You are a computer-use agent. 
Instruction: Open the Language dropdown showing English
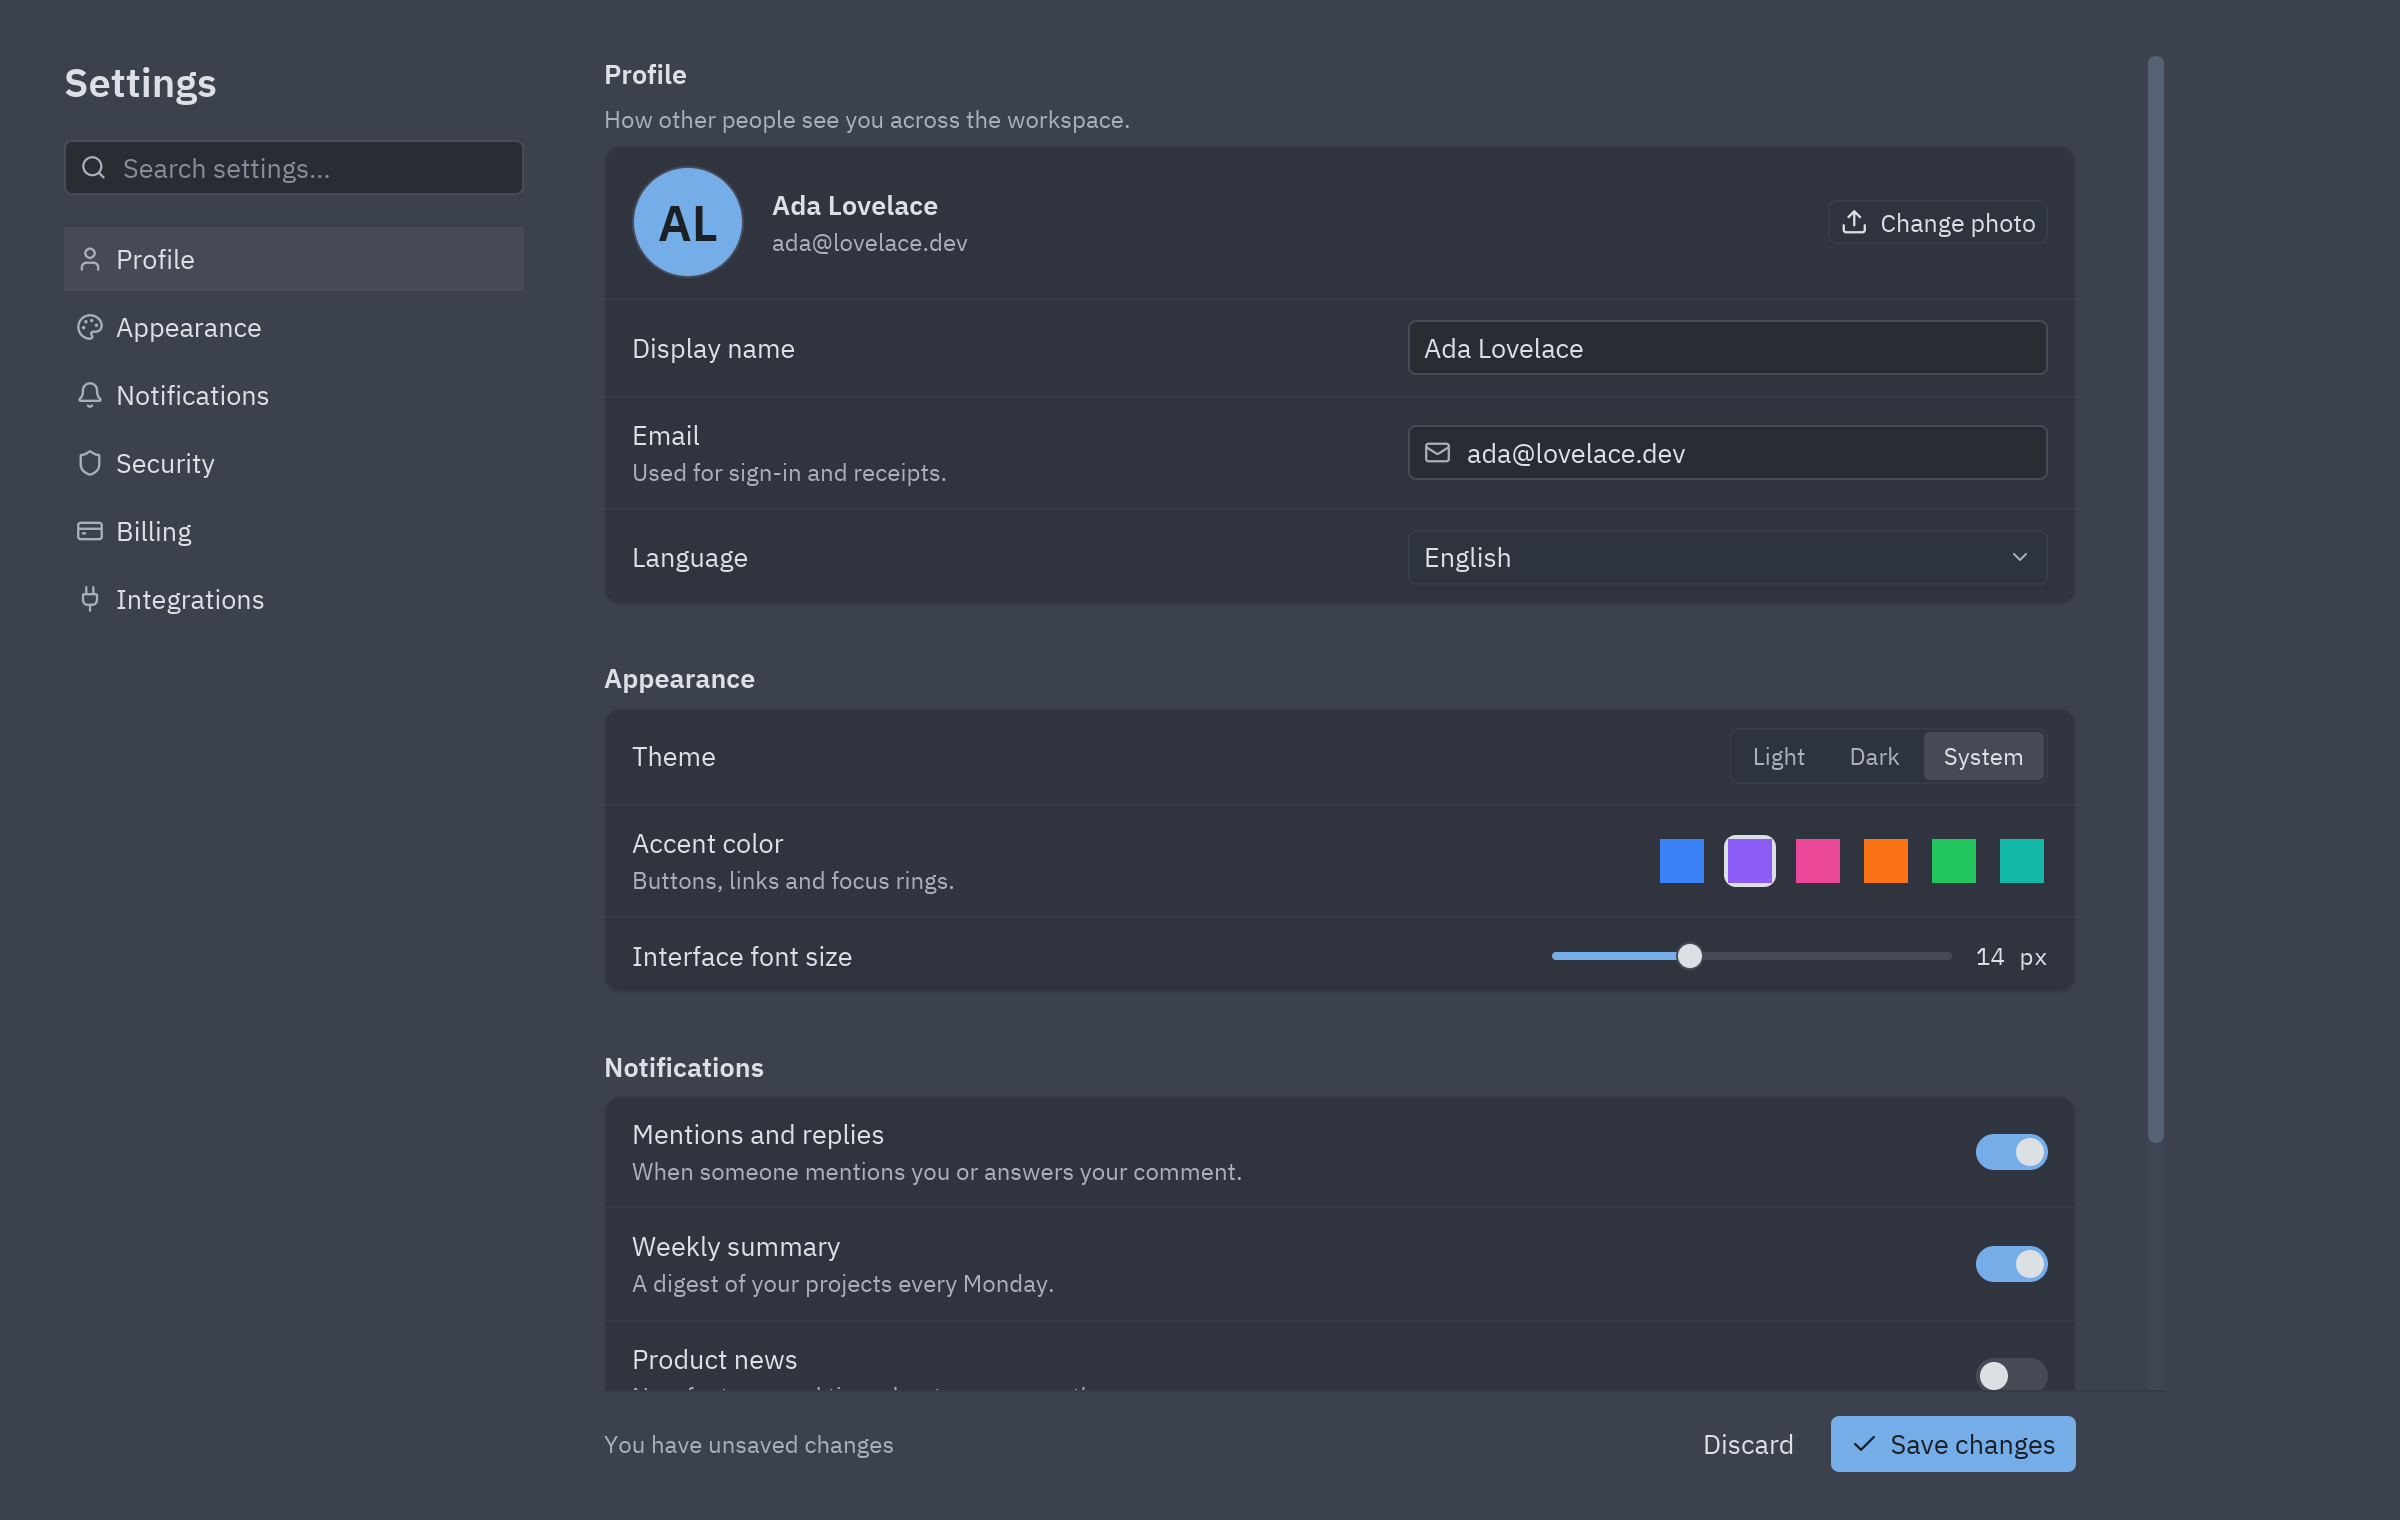click(1727, 557)
